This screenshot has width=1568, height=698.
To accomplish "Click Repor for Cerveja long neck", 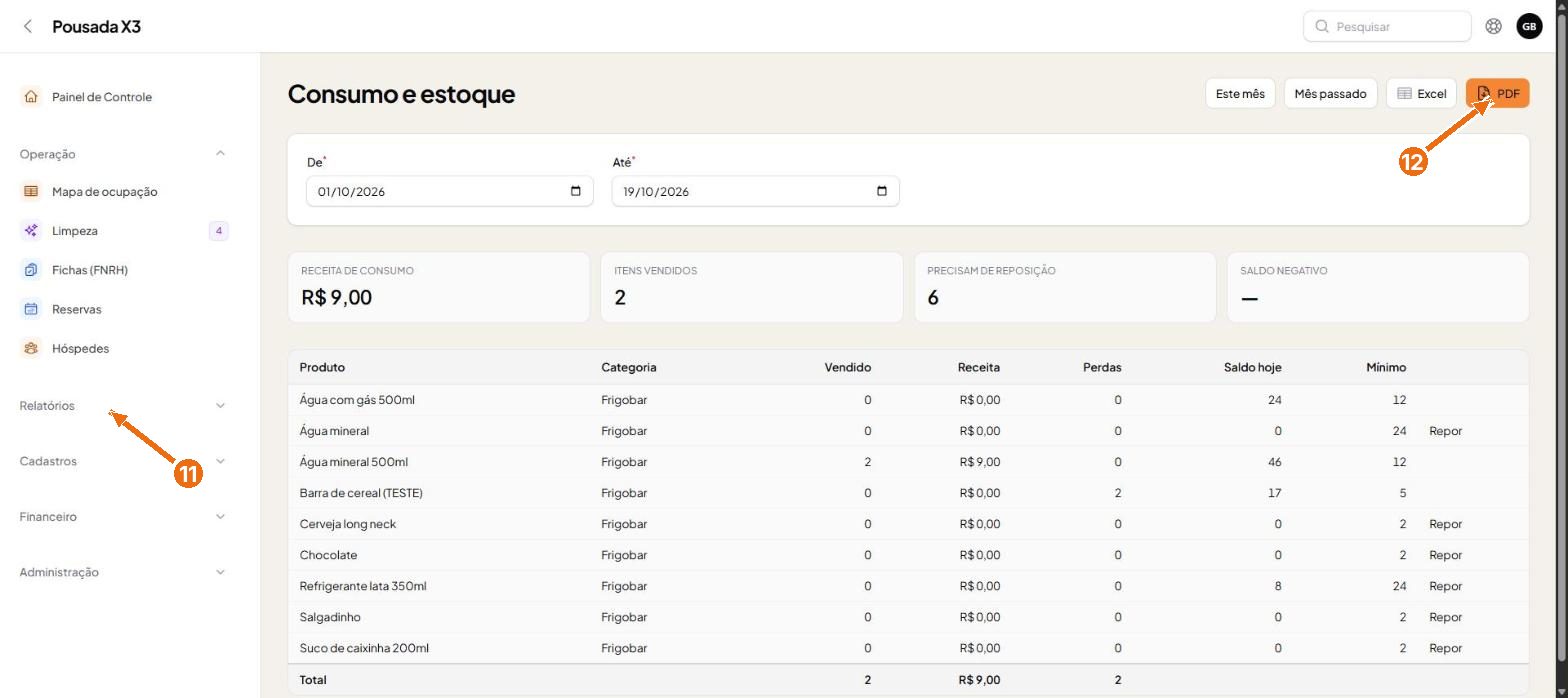I will 1445,524.
